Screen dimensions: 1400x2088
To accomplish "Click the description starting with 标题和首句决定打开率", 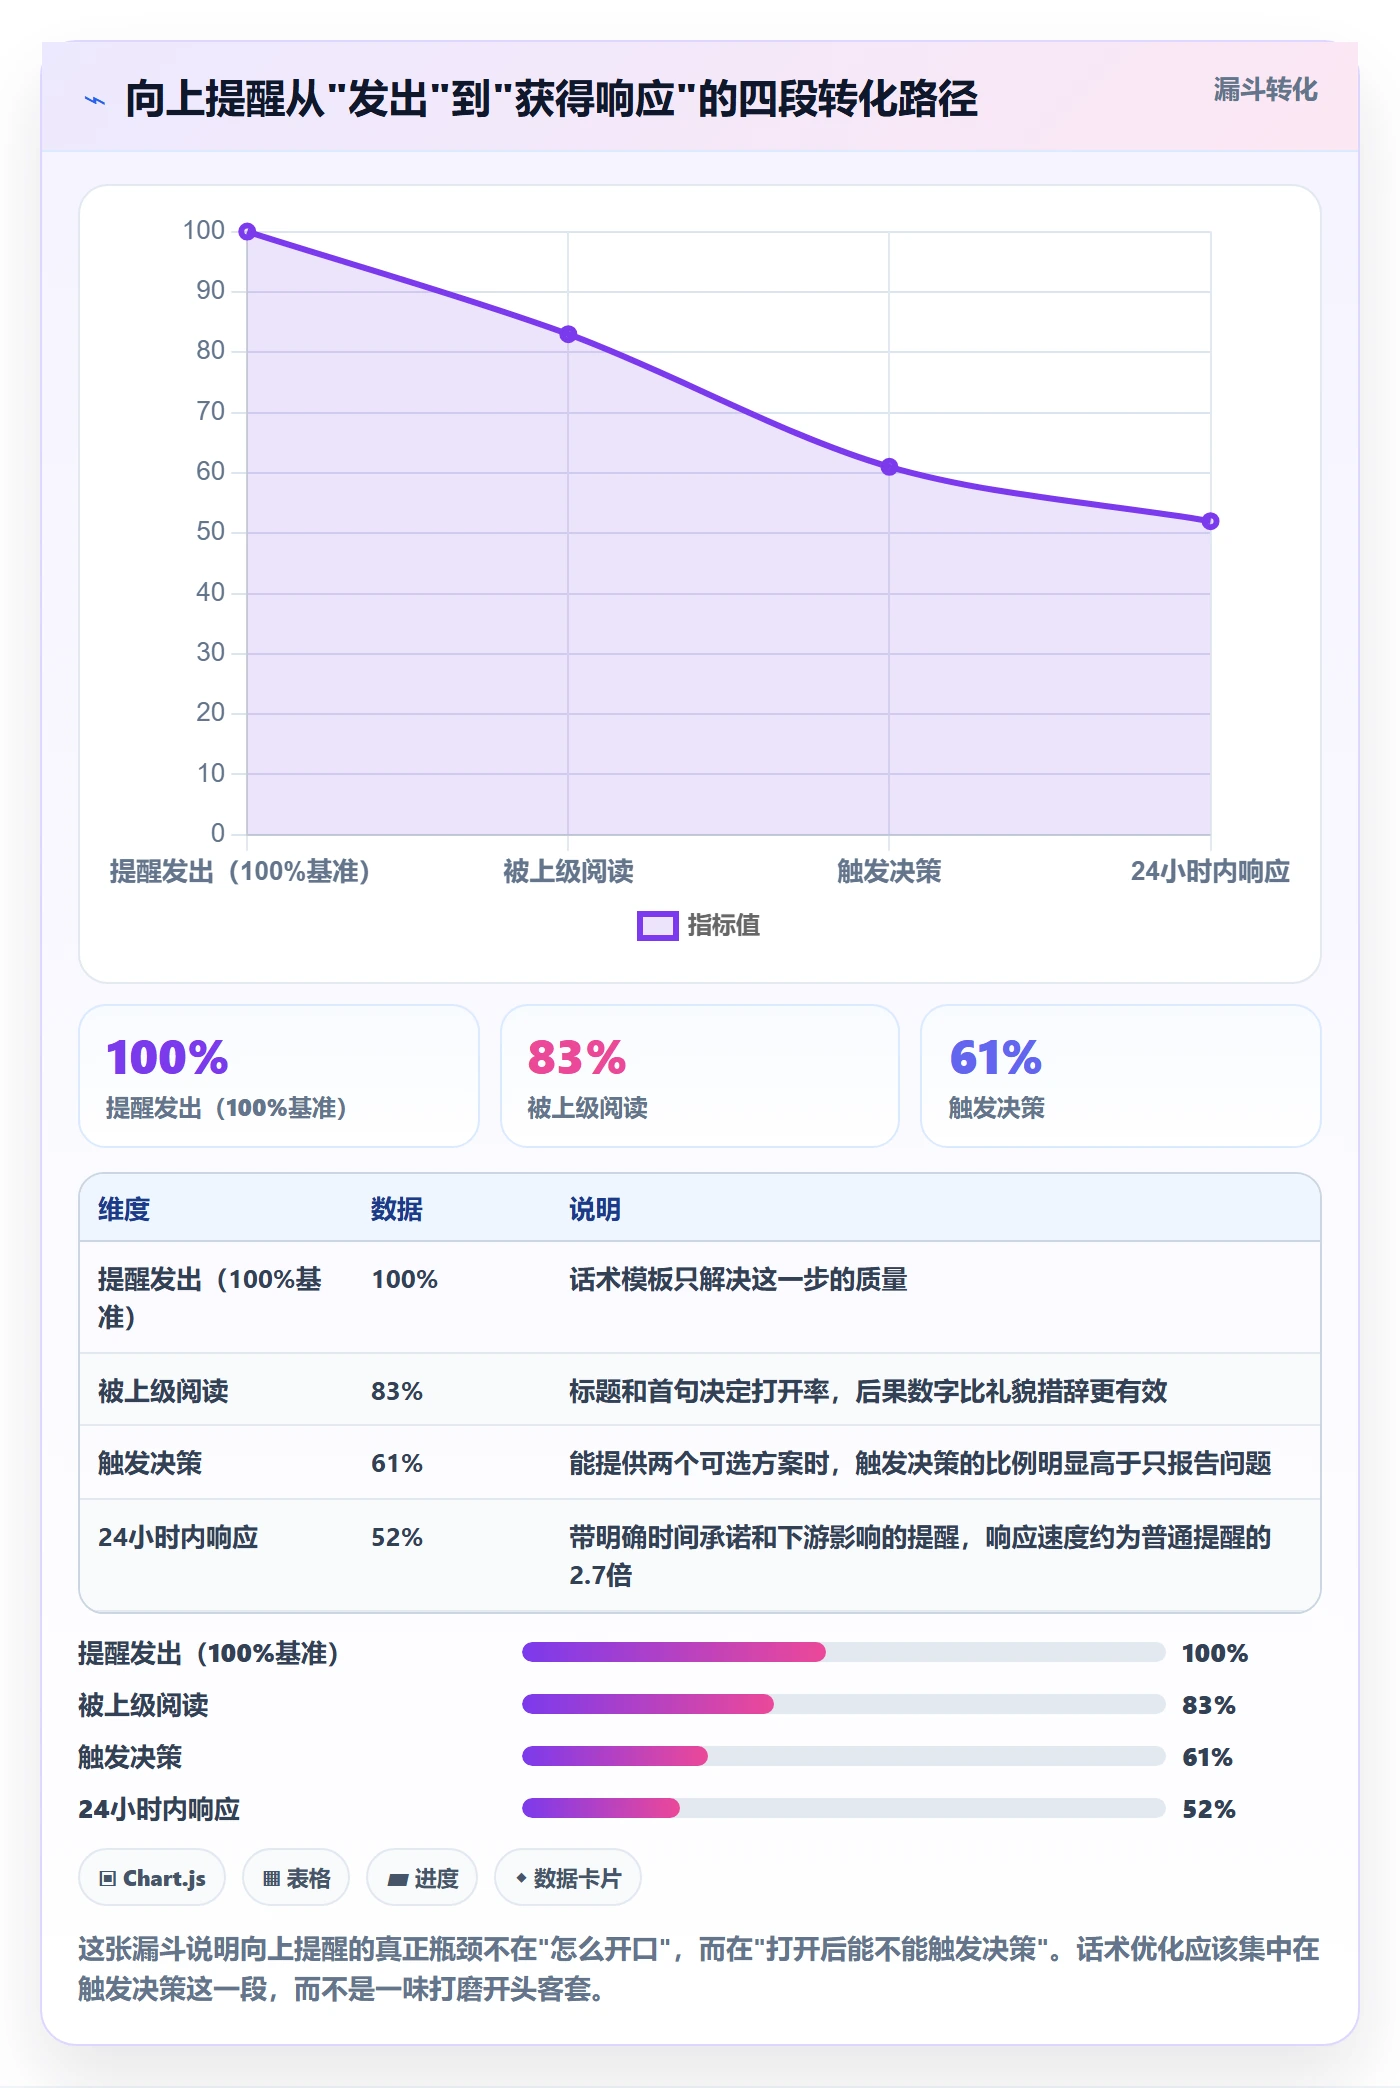I will pos(868,1391).
